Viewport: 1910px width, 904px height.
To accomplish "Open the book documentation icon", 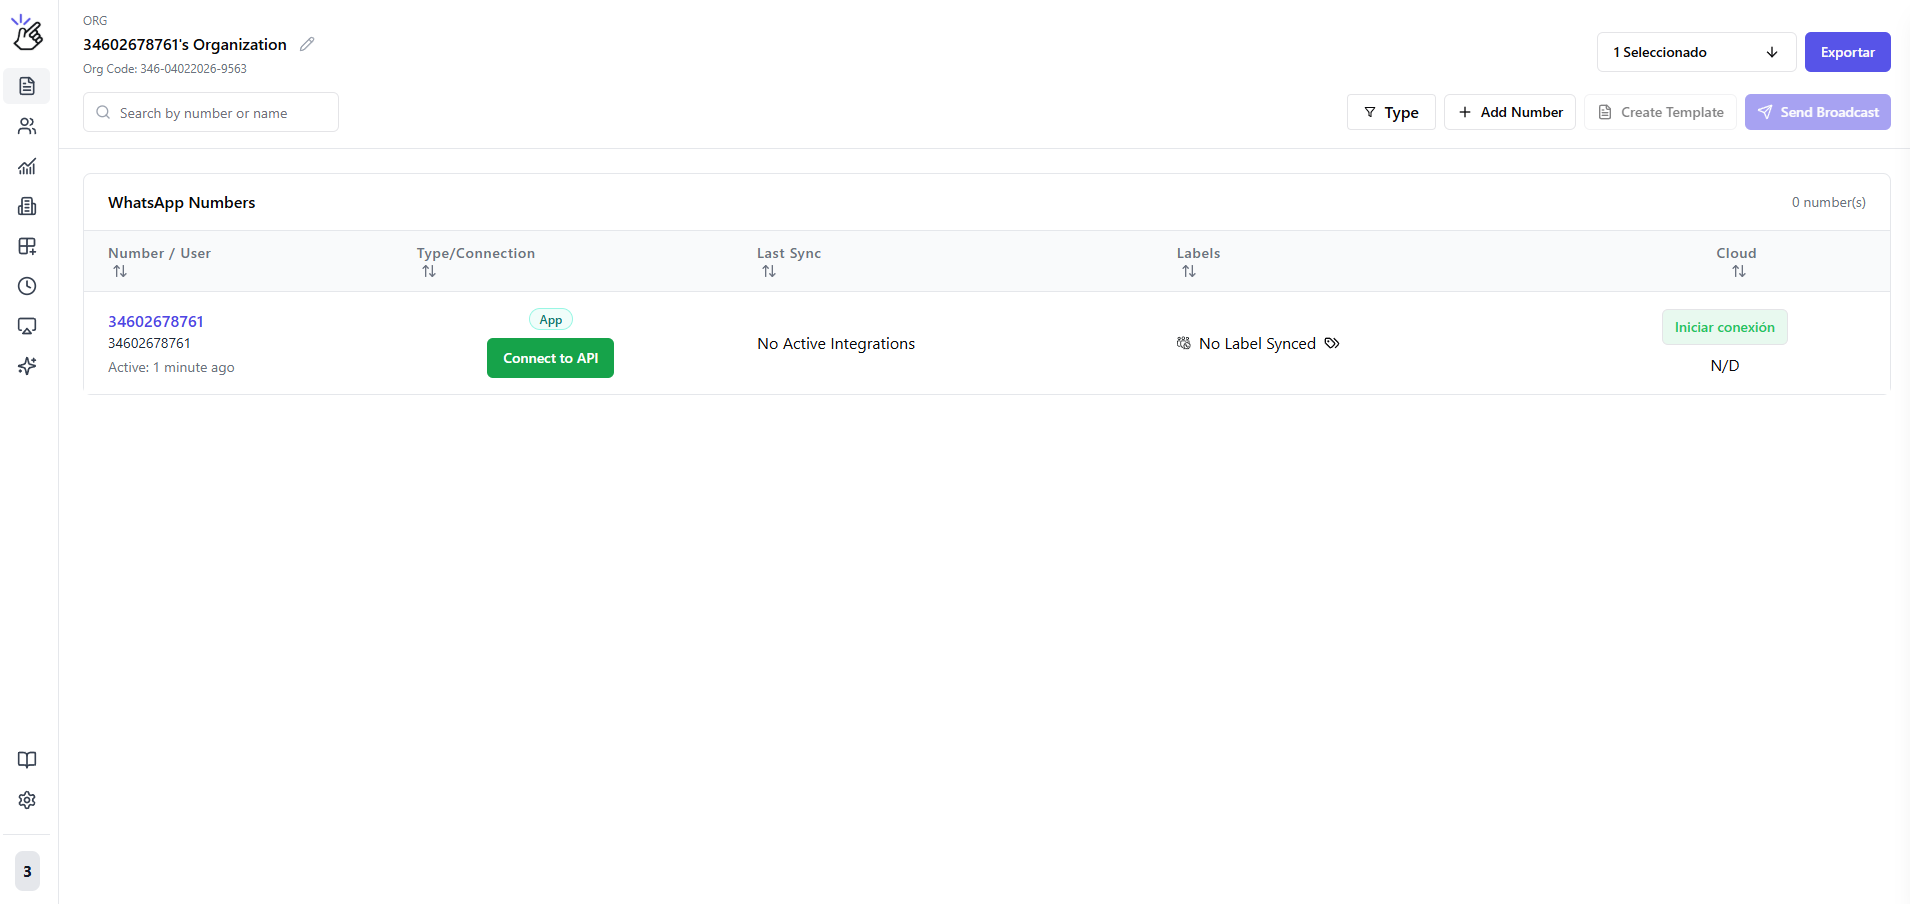I will point(27,760).
